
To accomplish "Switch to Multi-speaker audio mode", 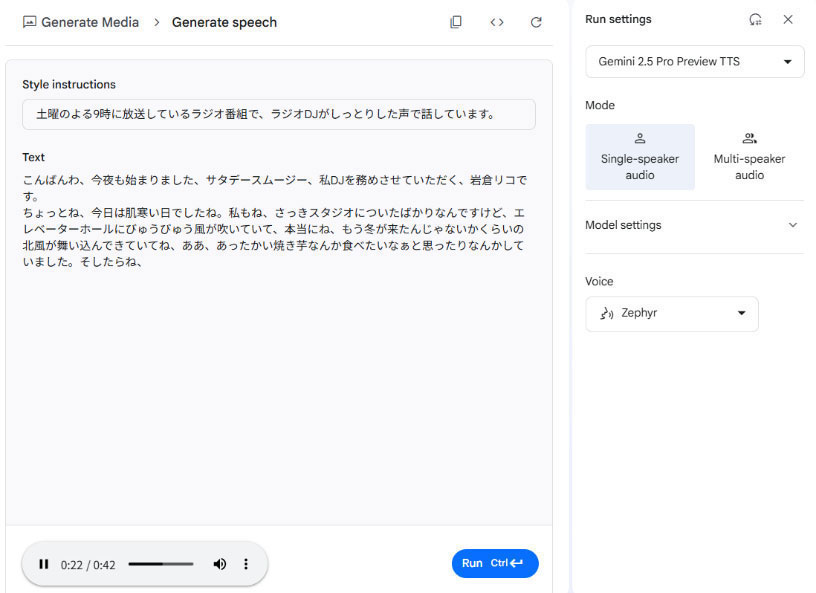I will point(749,157).
